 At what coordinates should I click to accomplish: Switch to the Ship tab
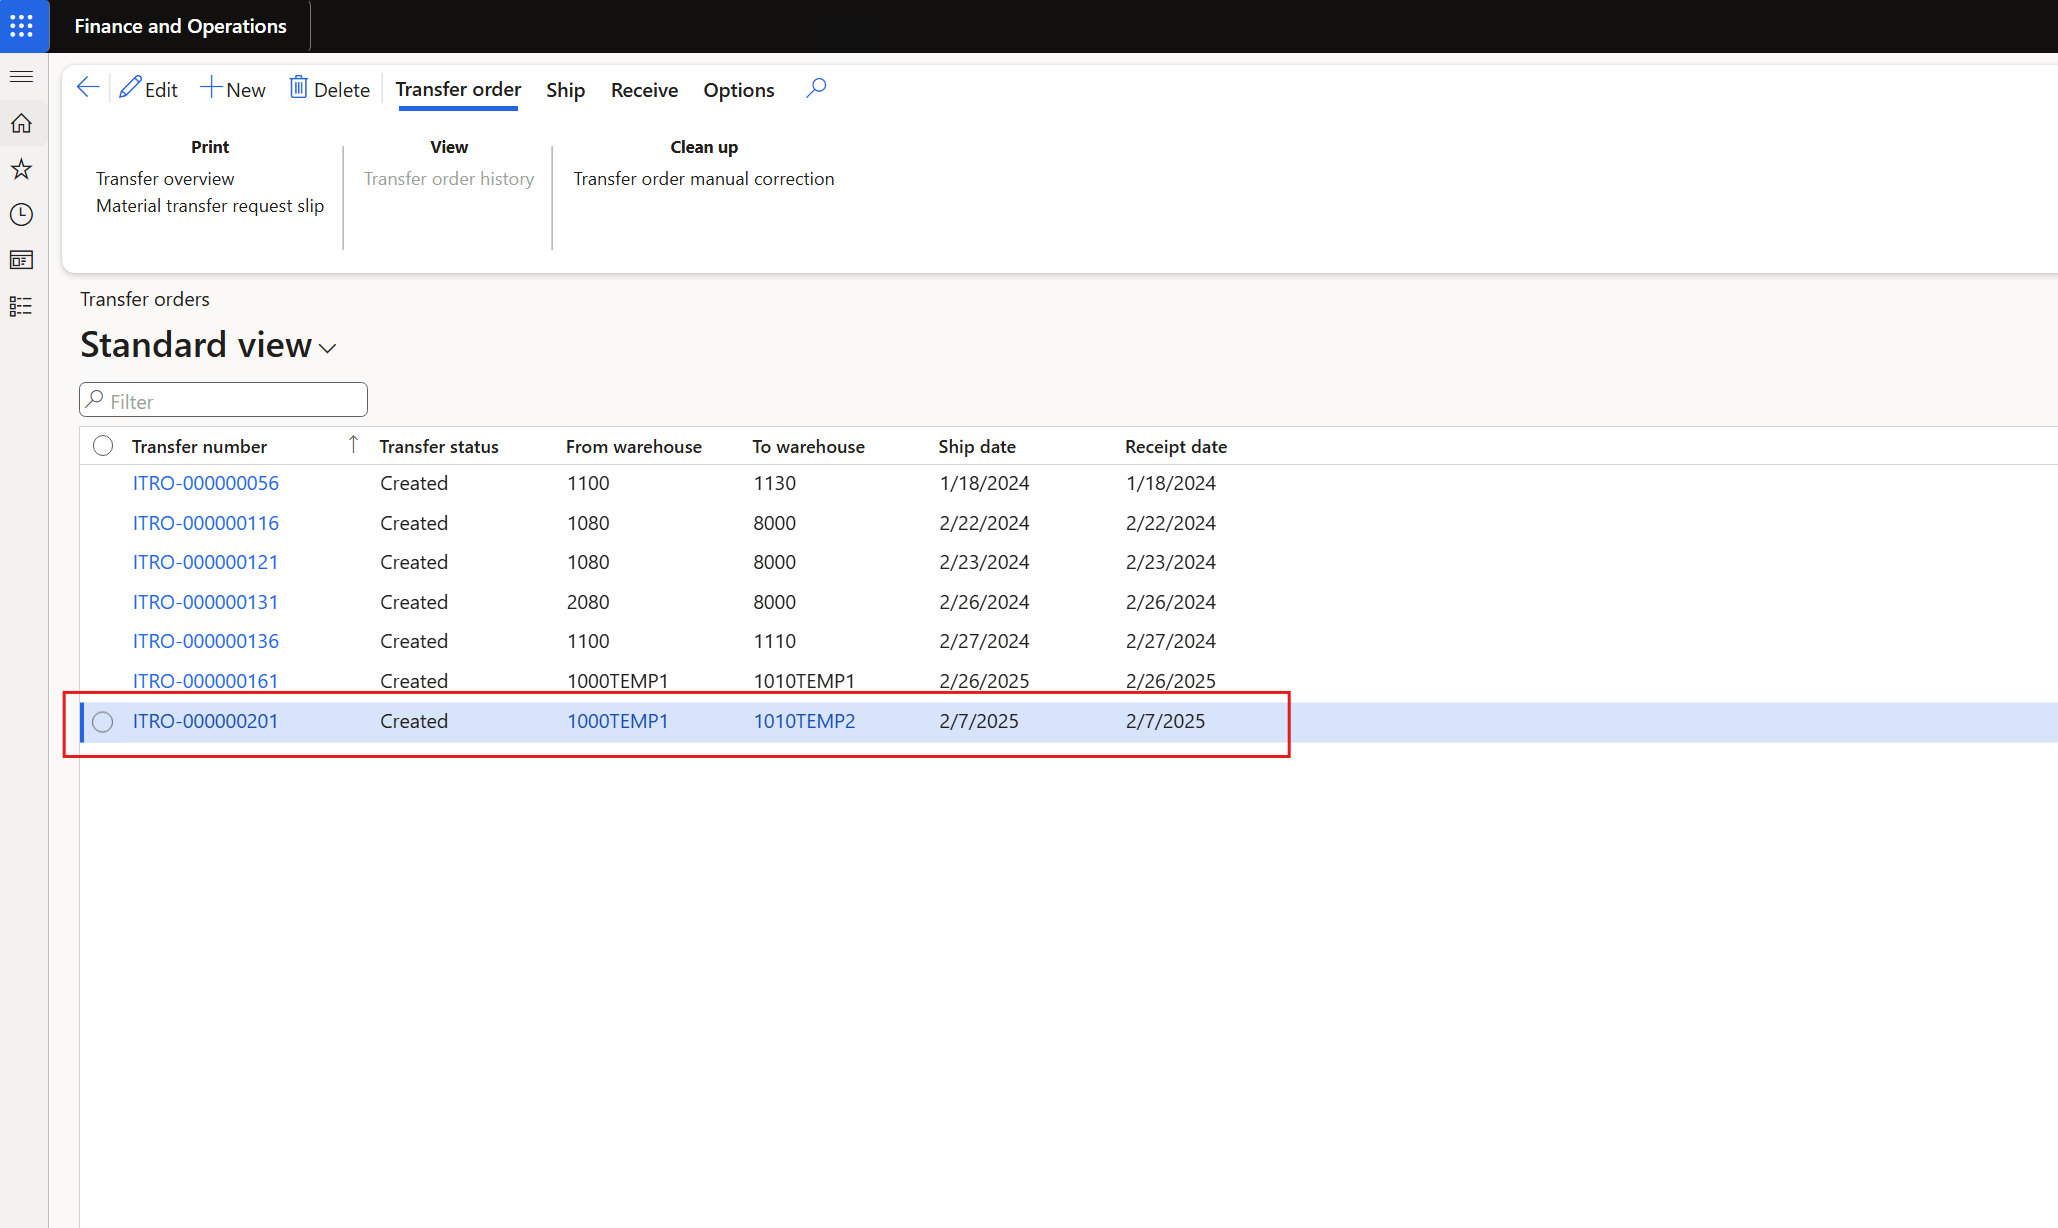pyautogui.click(x=565, y=90)
